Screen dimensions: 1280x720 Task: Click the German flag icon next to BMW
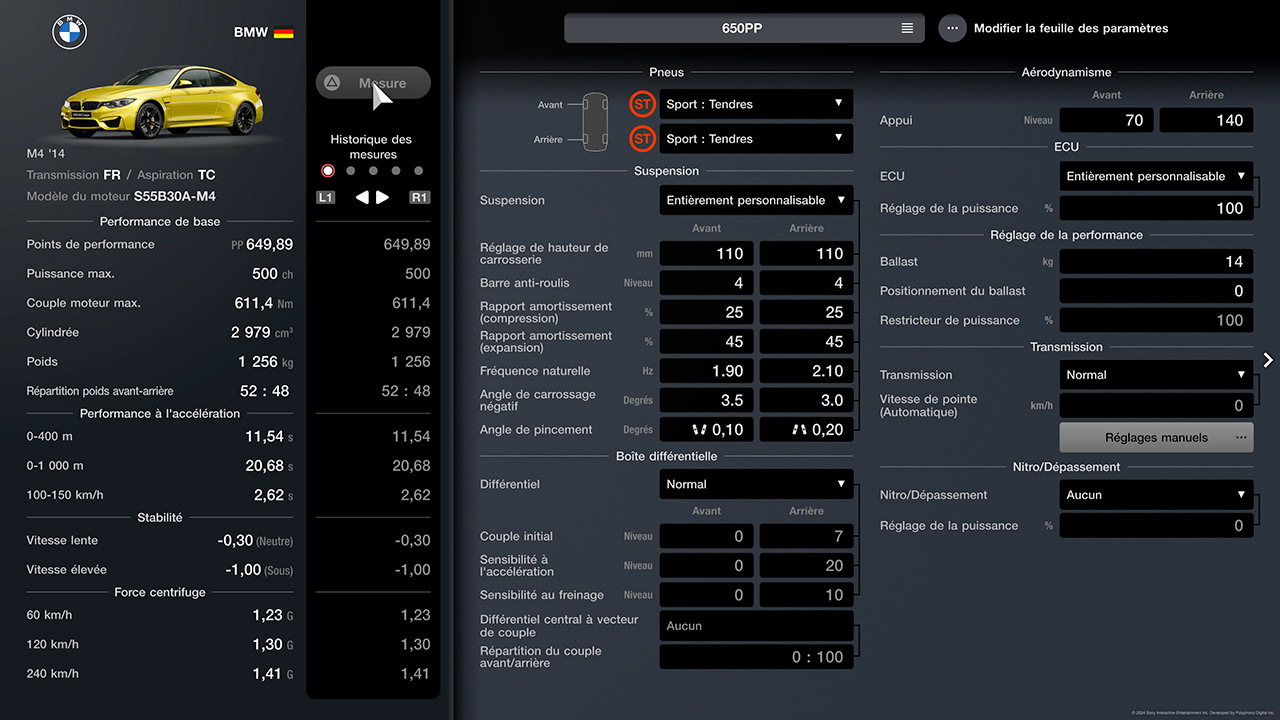click(x=284, y=32)
